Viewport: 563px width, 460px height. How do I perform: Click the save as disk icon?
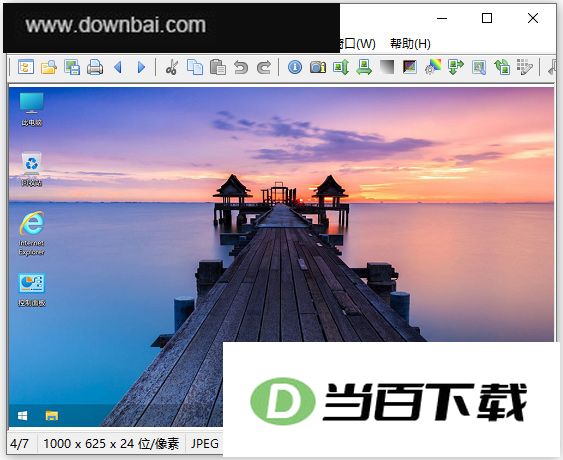click(x=72, y=67)
